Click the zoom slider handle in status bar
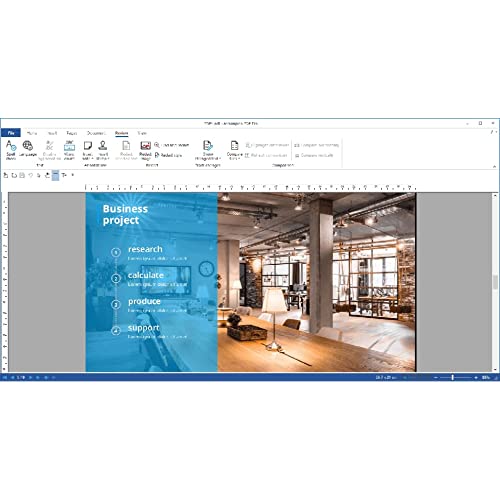The width and height of the screenshot is (500, 500). pyautogui.click(x=452, y=377)
